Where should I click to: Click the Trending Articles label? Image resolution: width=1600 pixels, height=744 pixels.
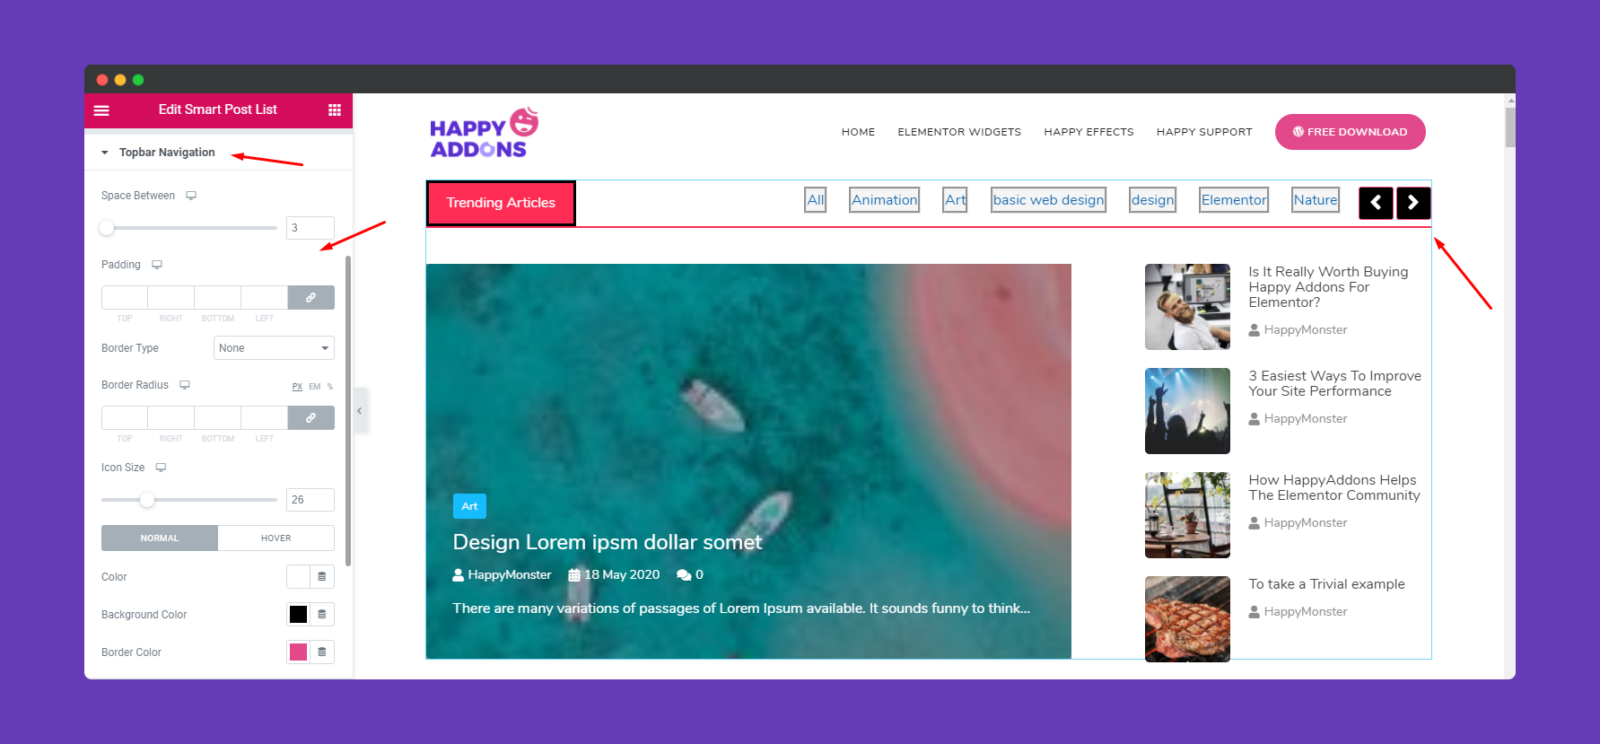(501, 203)
